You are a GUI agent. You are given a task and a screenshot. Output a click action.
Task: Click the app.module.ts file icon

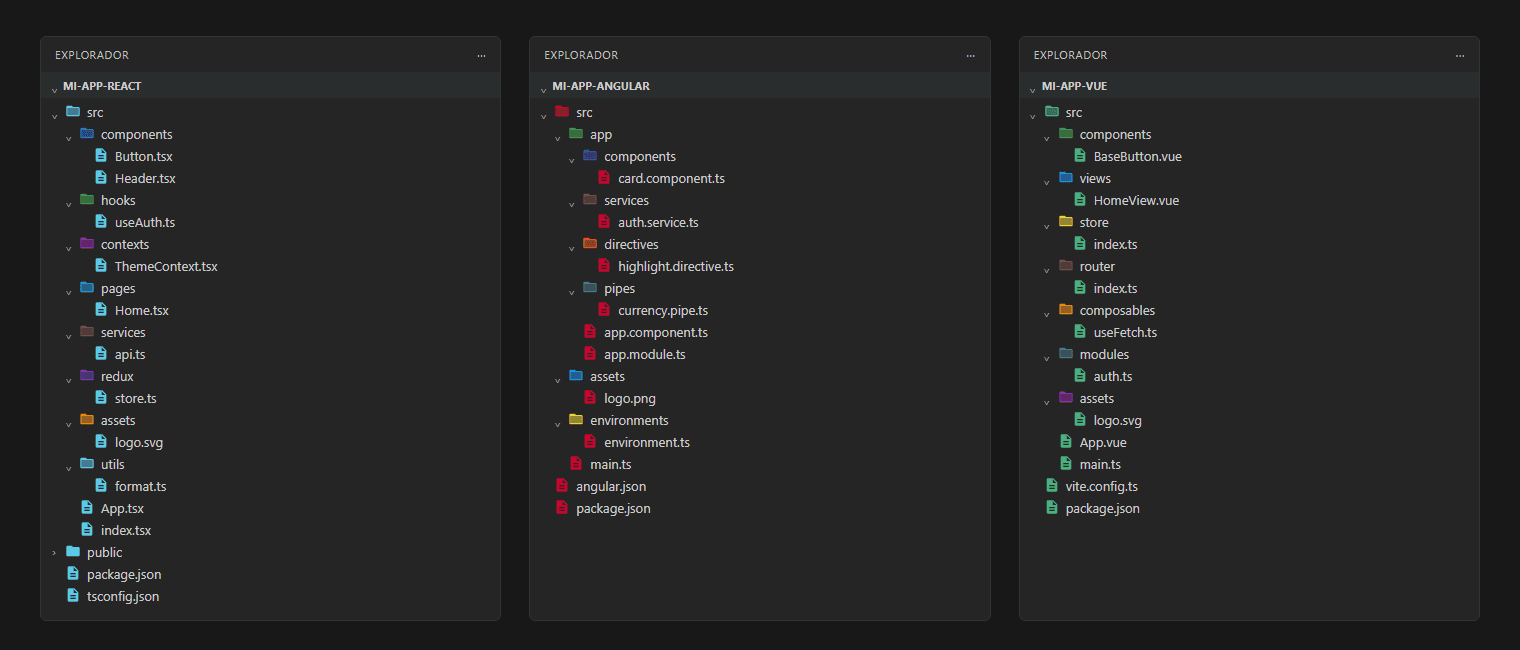point(590,354)
